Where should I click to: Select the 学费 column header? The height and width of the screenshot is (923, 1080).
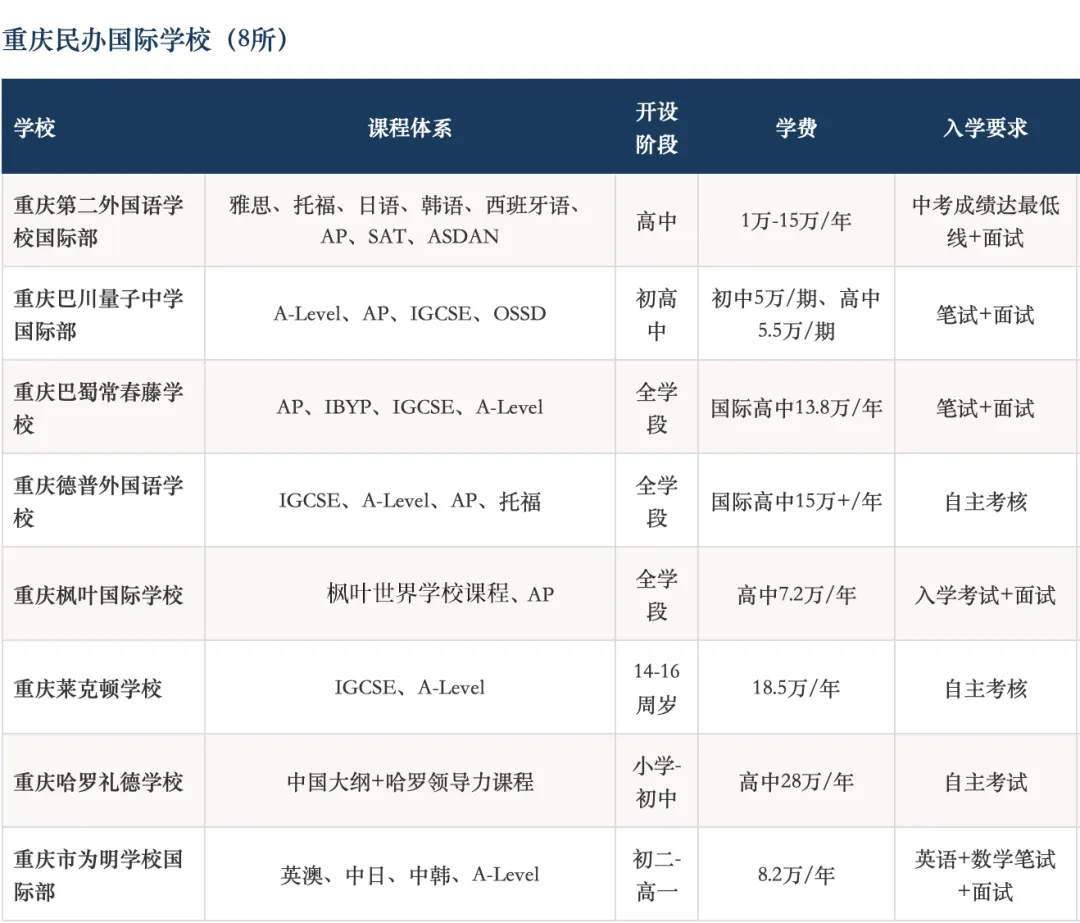(796, 127)
